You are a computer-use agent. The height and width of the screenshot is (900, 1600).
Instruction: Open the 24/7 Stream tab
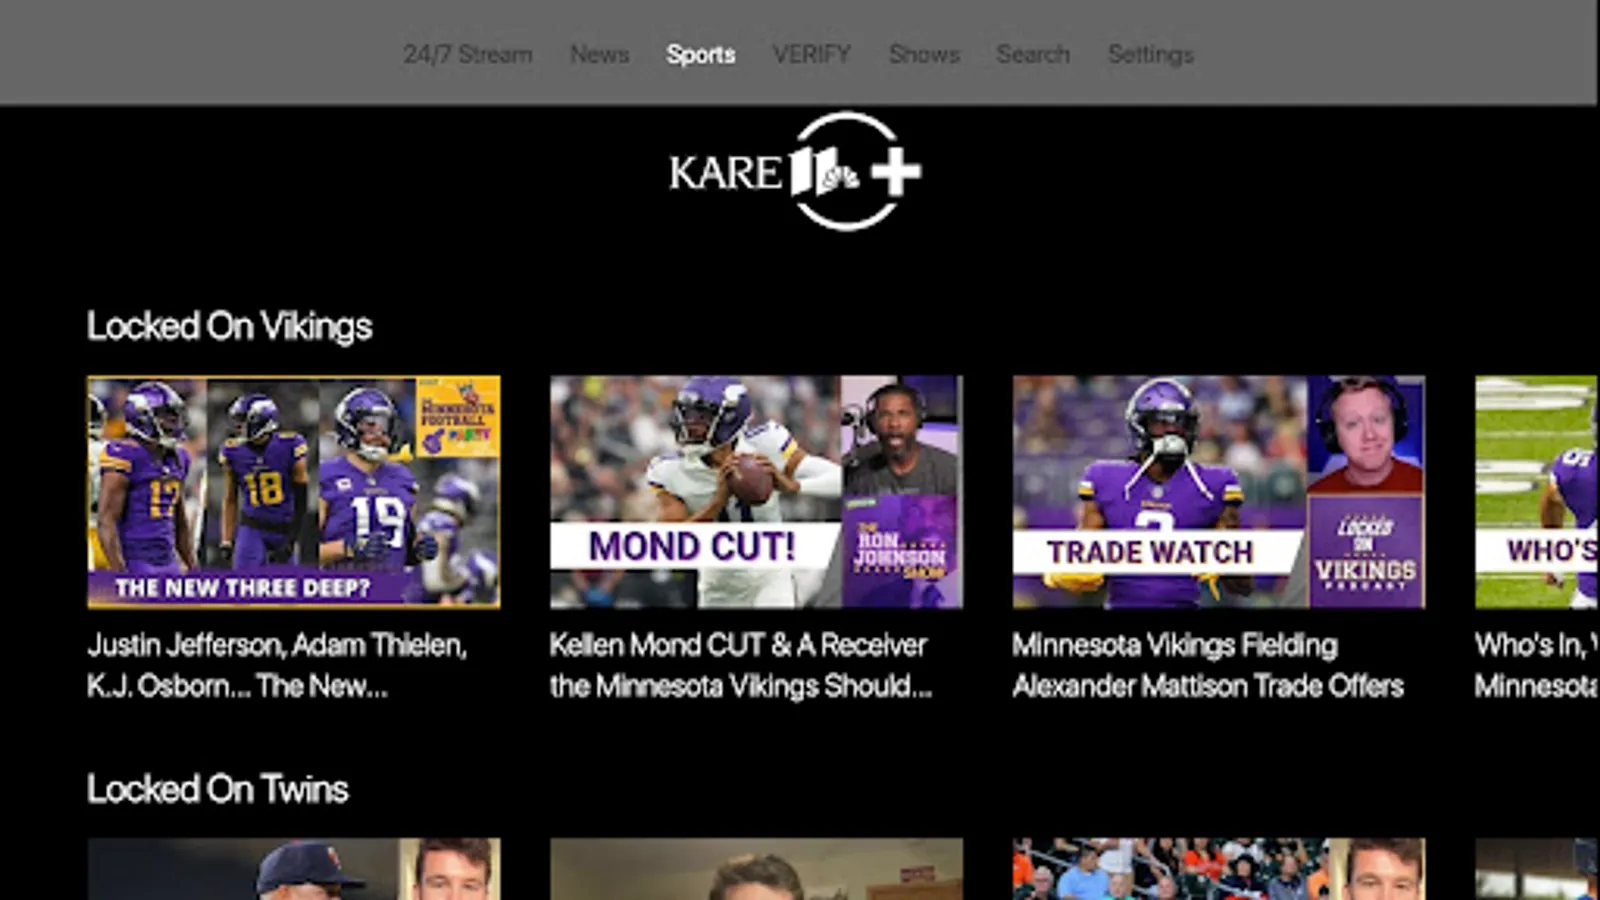(468, 54)
